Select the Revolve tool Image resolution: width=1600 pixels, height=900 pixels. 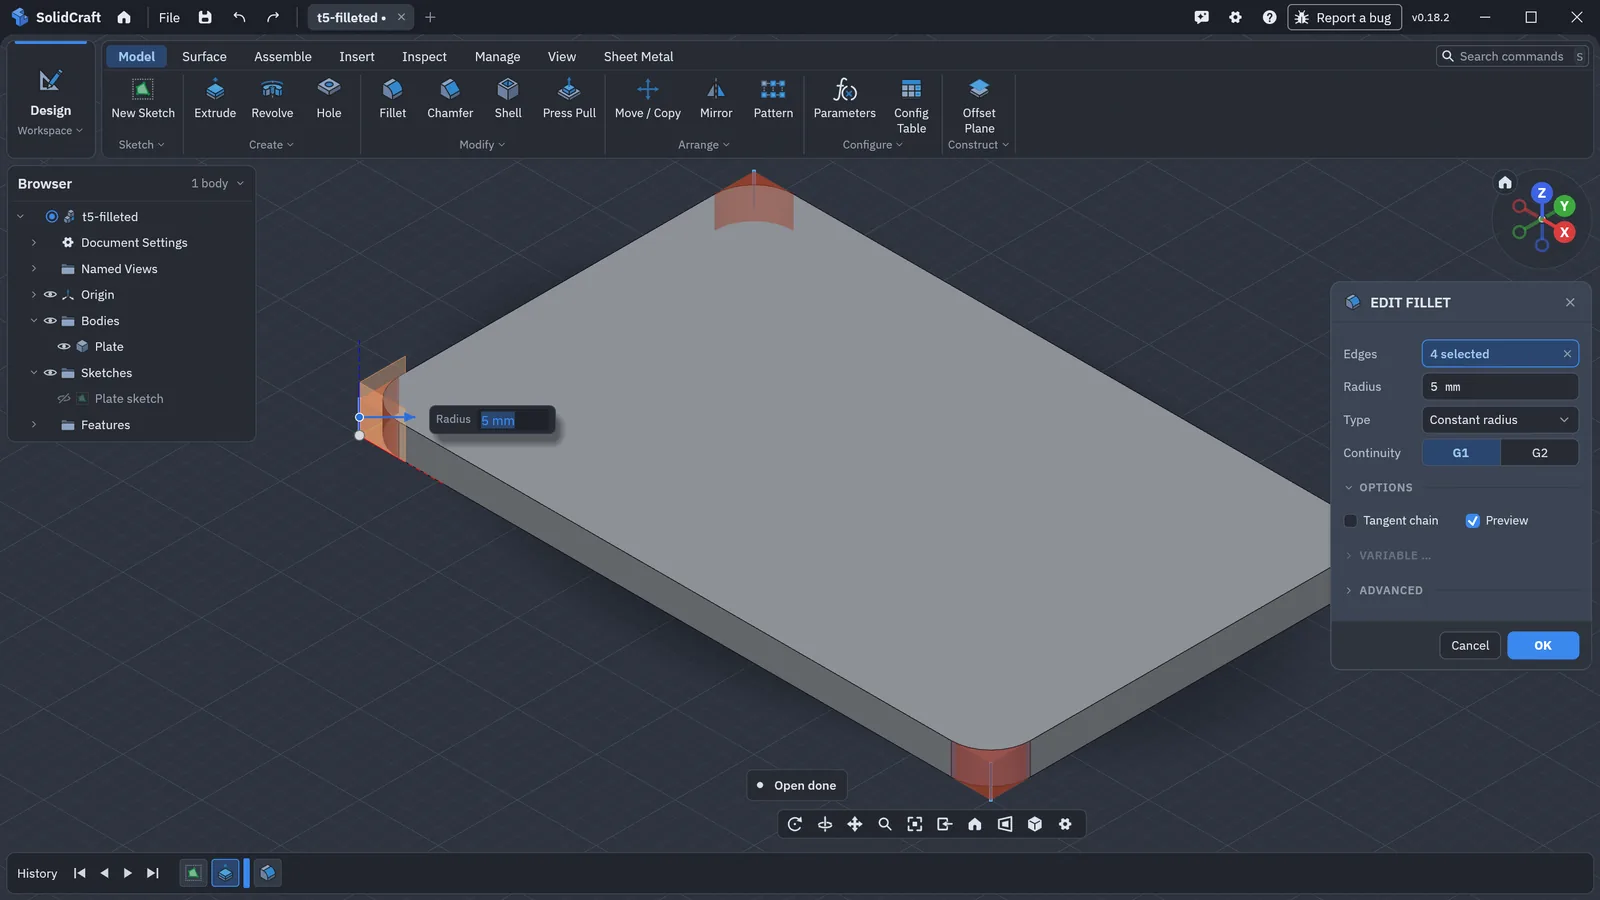(x=272, y=99)
